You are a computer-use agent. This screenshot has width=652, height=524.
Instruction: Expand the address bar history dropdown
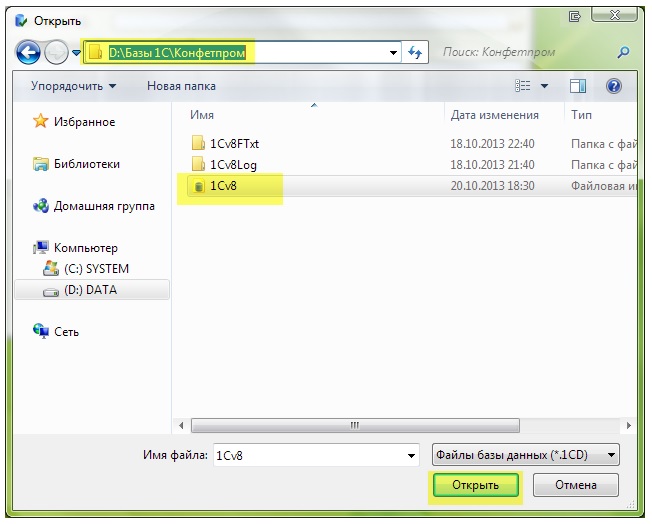tap(393, 53)
